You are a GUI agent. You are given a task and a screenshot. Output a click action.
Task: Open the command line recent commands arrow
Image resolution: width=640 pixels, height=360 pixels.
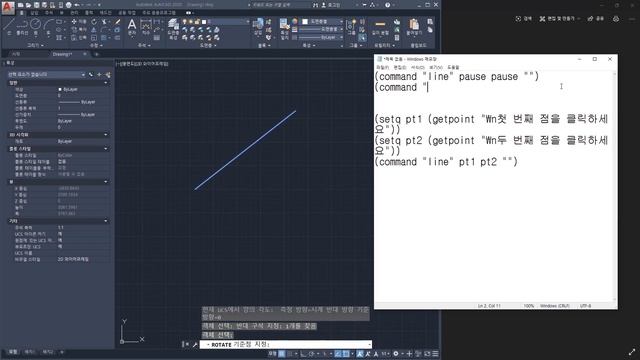pyautogui.click(x=208, y=345)
